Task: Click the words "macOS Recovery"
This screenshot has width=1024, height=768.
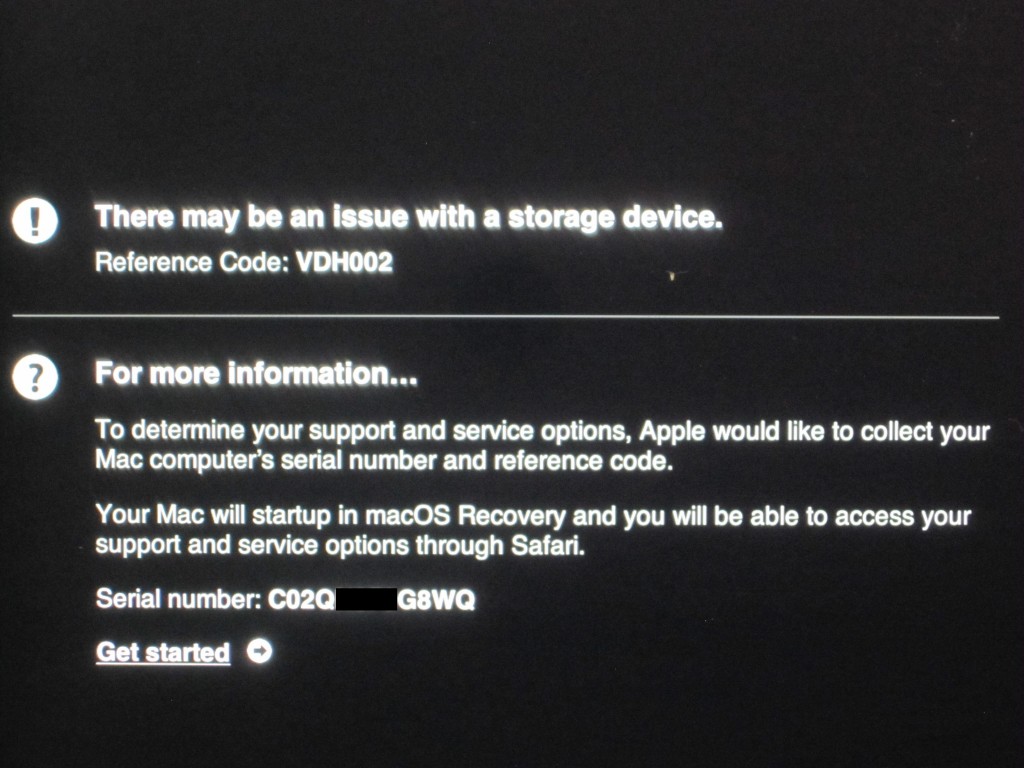Action: 465,517
